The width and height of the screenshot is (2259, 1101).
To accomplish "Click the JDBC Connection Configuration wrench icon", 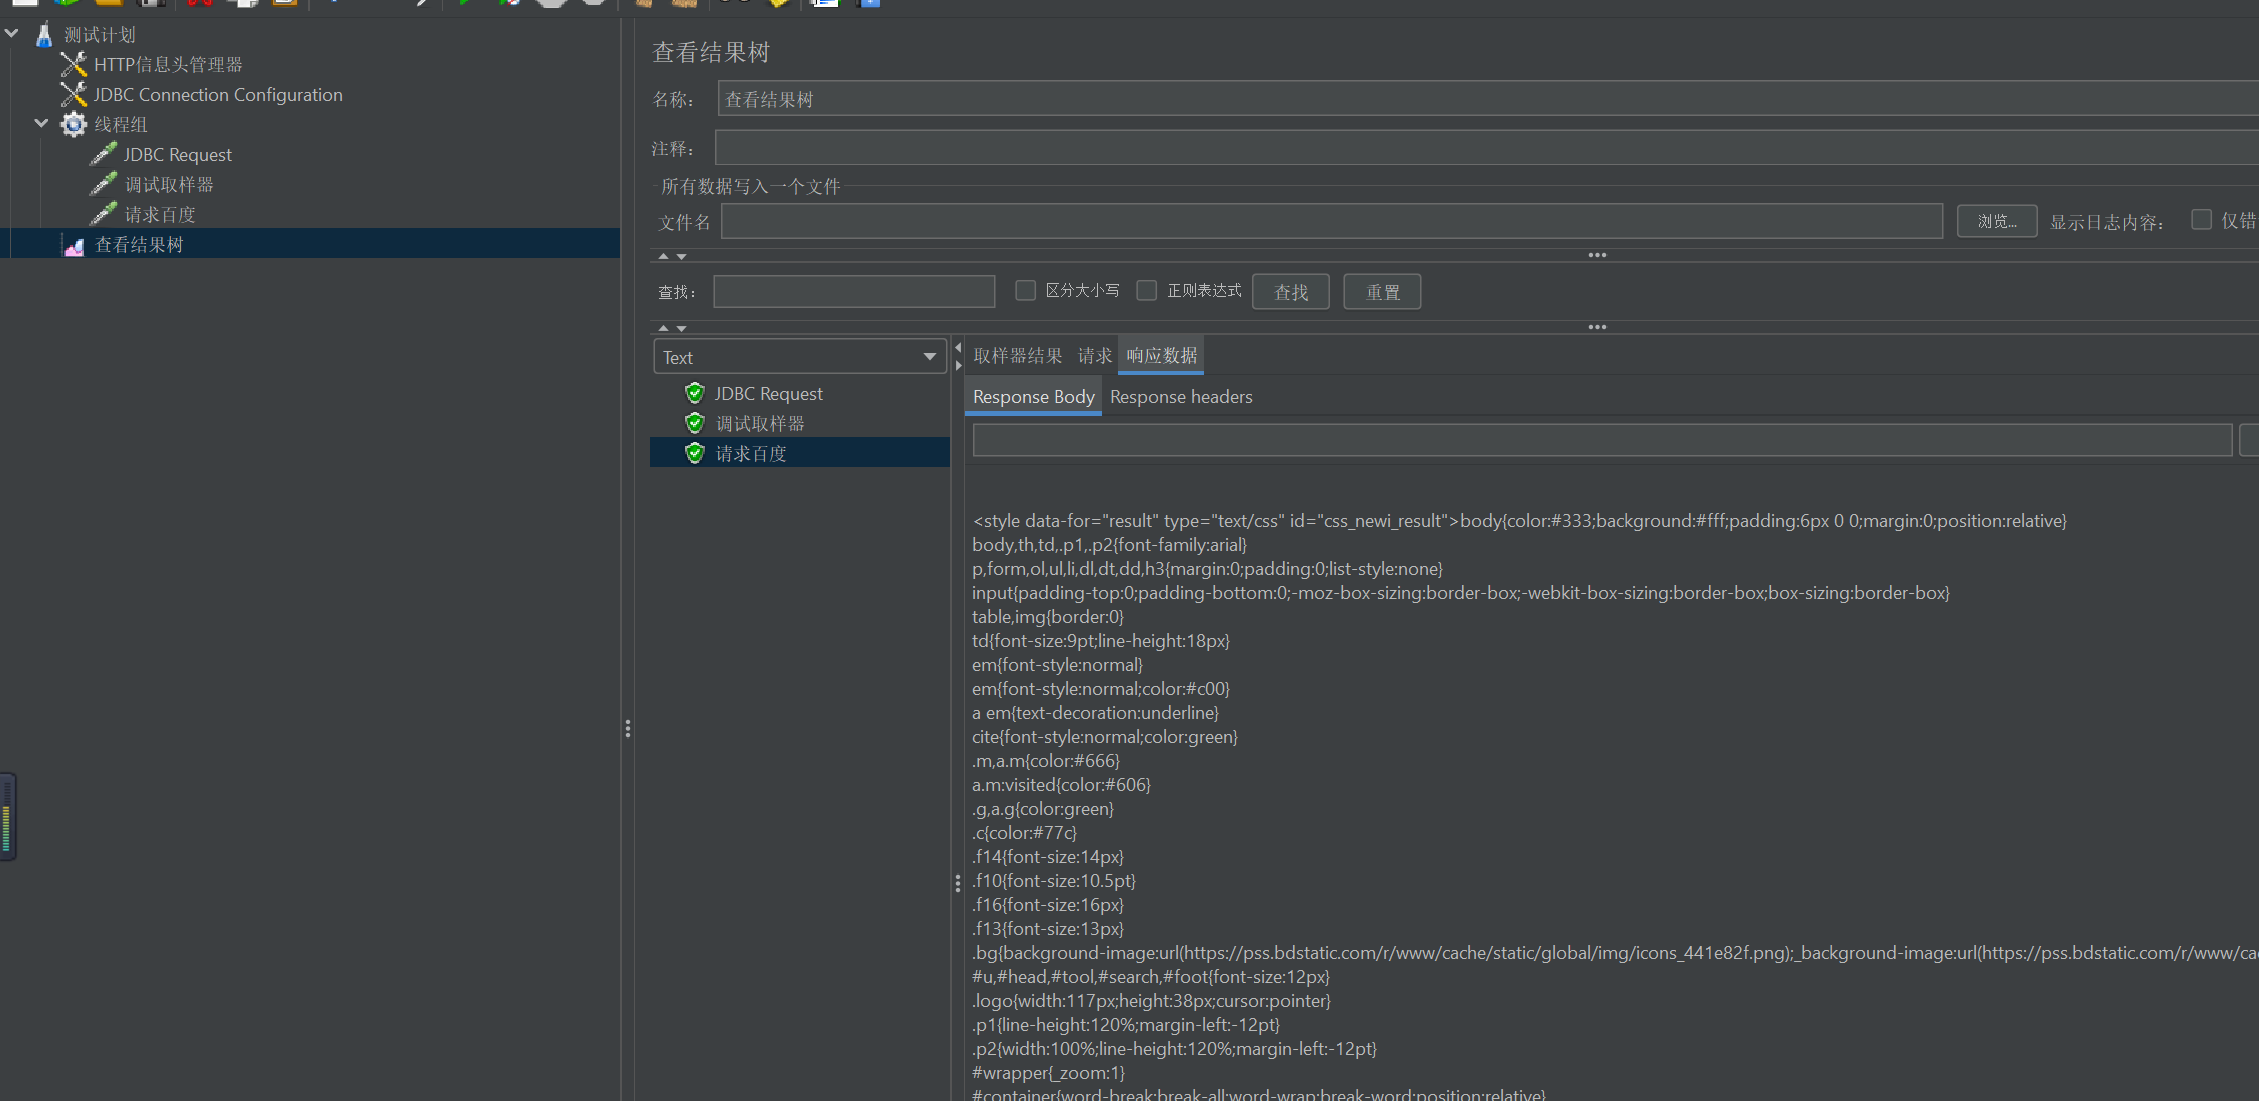I will [x=73, y=95].
